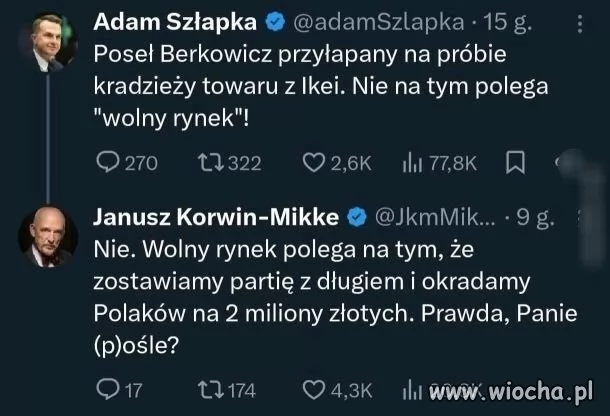Image resolution: width=610 pixels, height=416 pixels.
Task: Click the @JkmMik... handle
Action: [434, 217]
